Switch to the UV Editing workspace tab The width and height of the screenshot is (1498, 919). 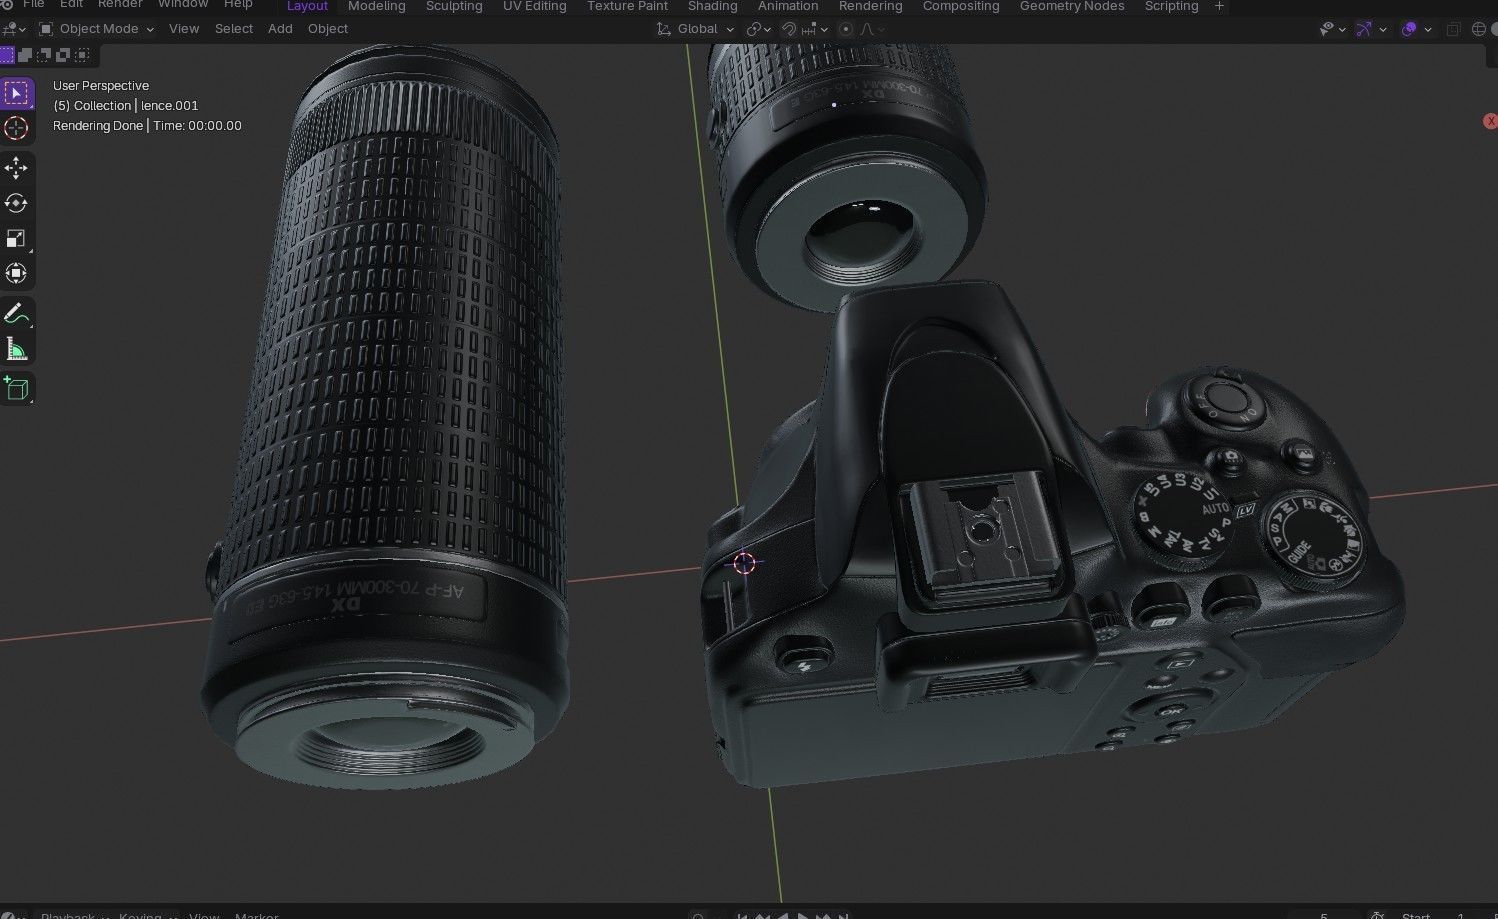534,6
